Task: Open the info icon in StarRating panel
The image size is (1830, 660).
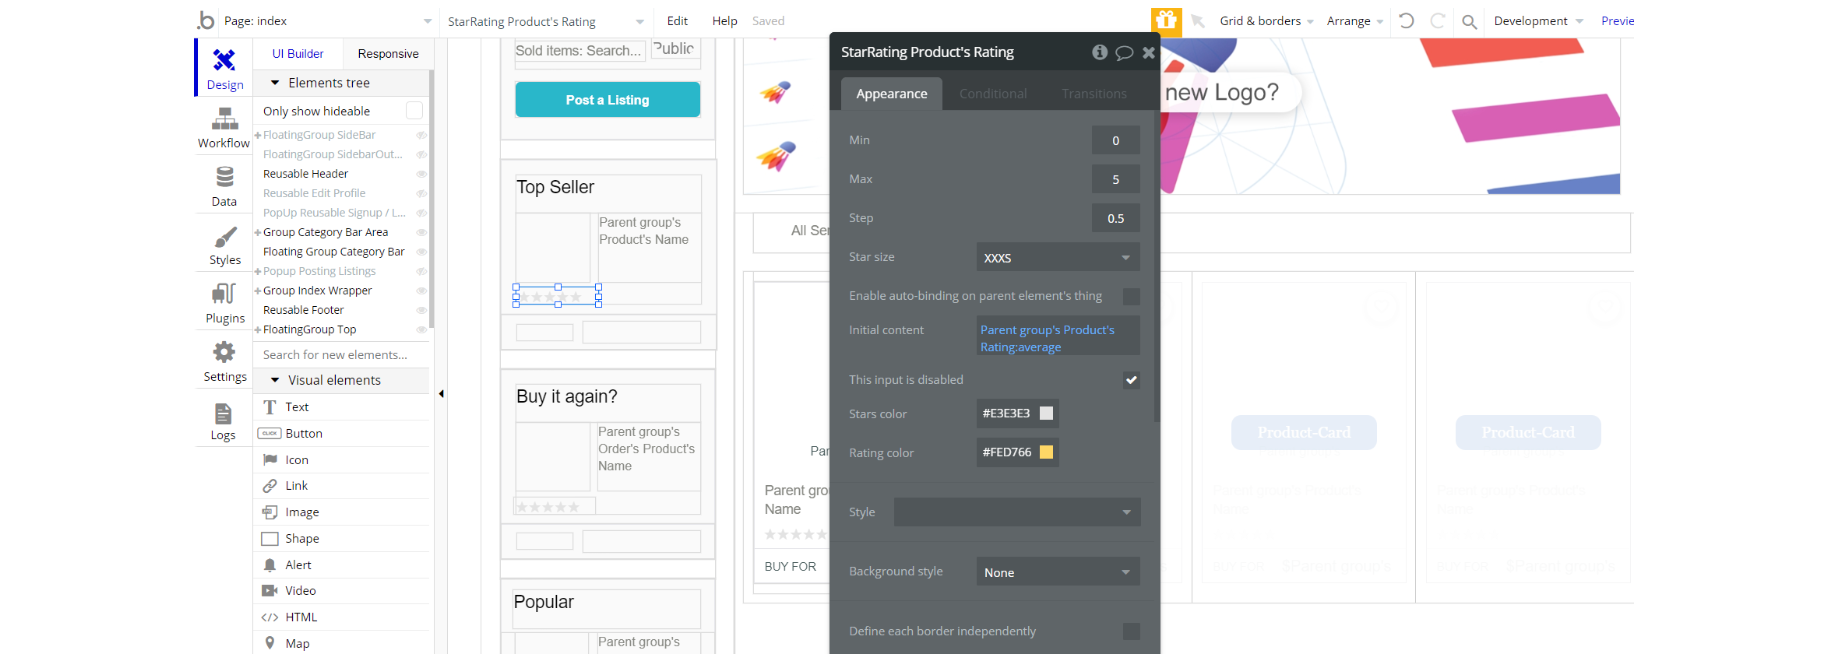Action: pyautogui.click(x=1099, y=52)
